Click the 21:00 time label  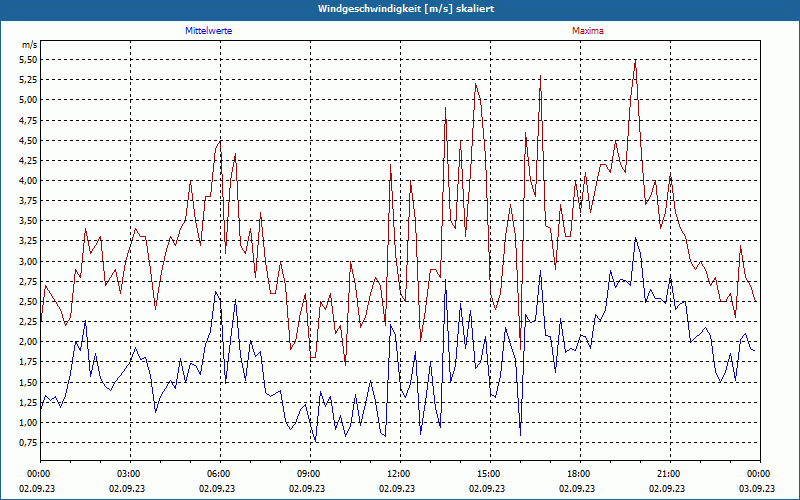(668, 474)
